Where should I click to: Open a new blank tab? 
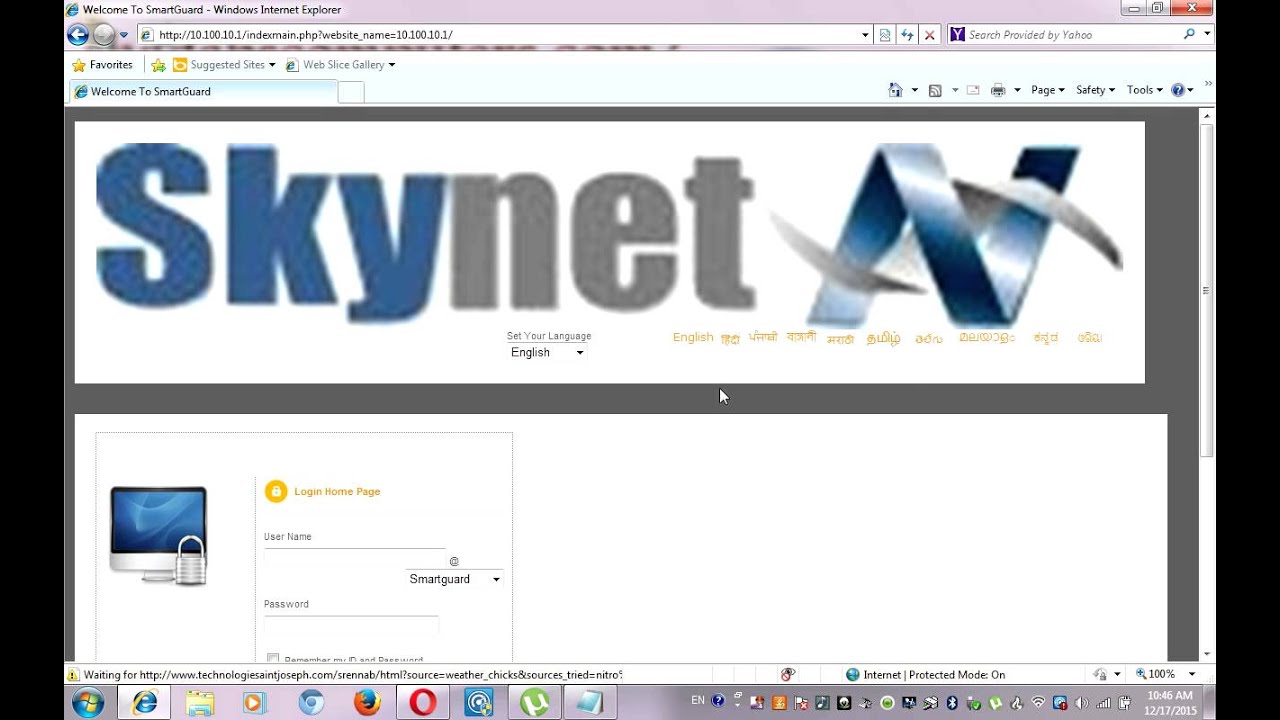pyautogui.click(x=351, y=92)
